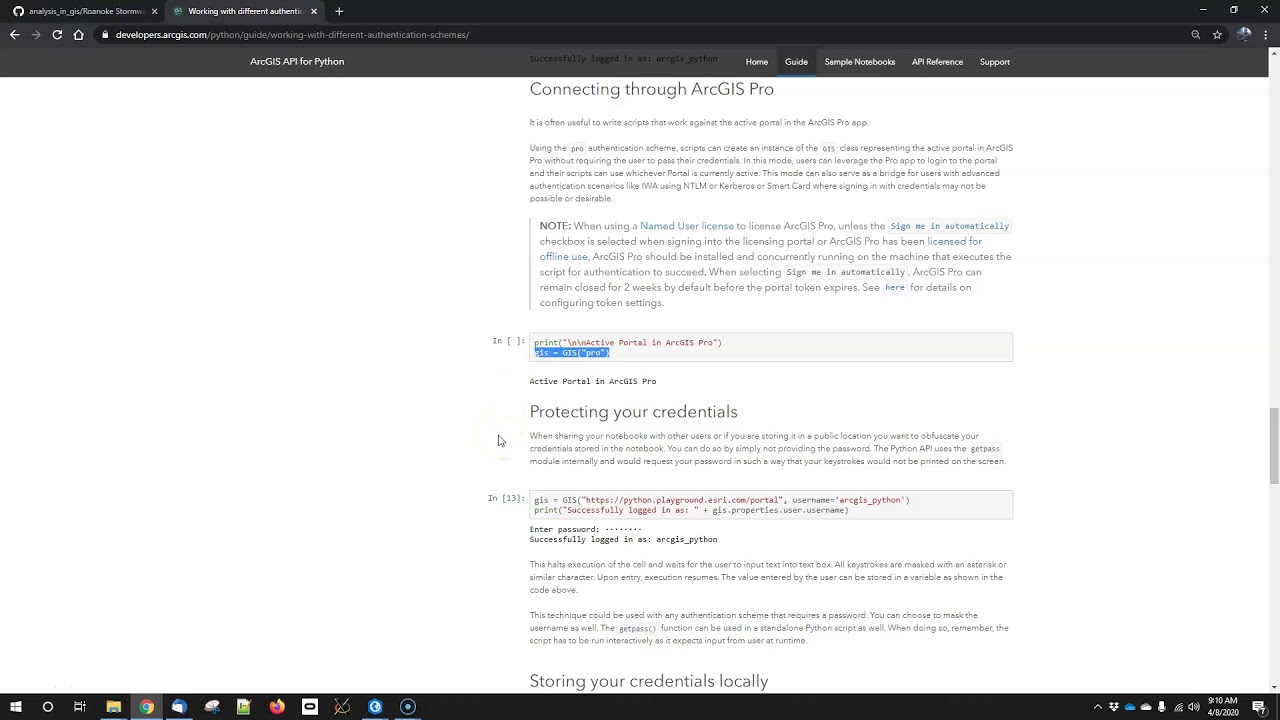Bookmark this page with the star
Viewport: 1280px width, 720px height.
point(1217,35)
